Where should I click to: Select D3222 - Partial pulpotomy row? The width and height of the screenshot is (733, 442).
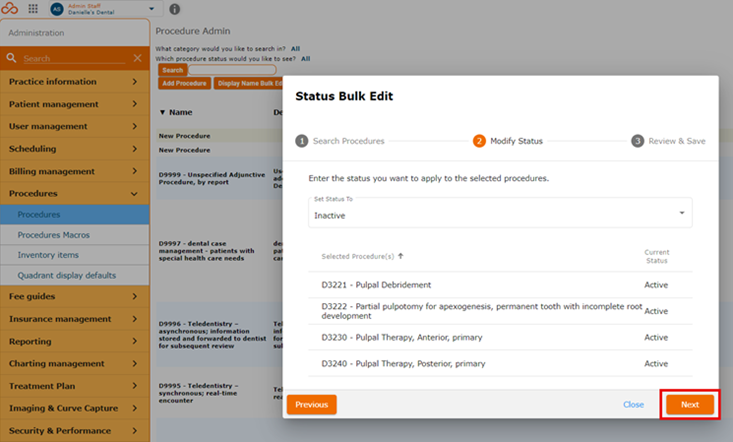[x=500, y=311]
